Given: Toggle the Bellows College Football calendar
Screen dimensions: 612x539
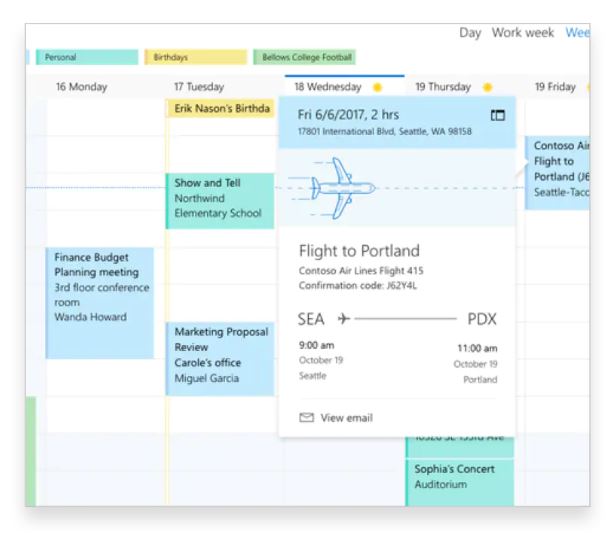Looking at the screenshot, I should (304, 57).
